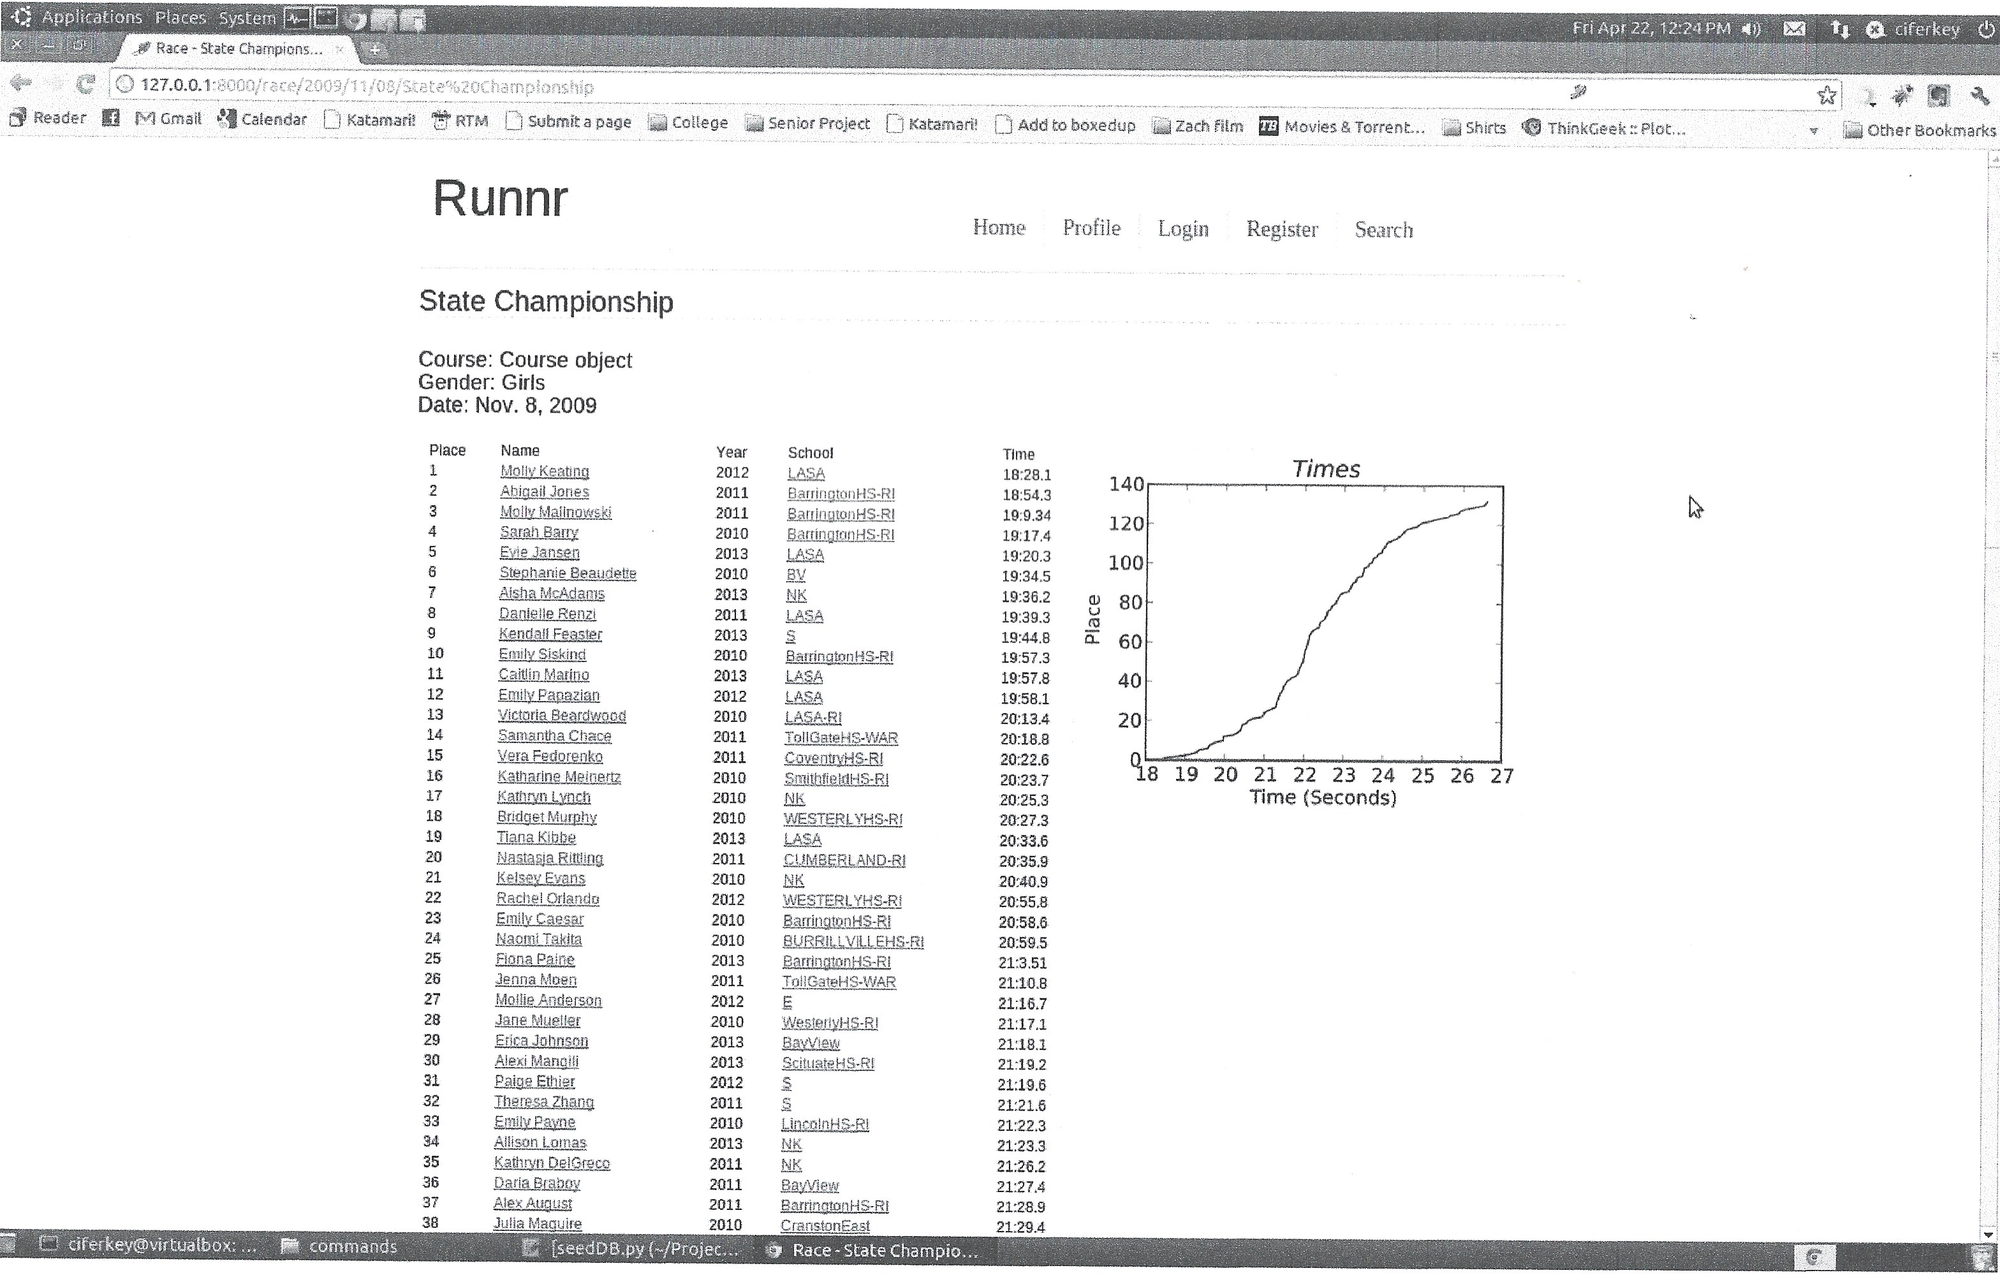Open the mail envelope indicator

tap(1795, 29)
